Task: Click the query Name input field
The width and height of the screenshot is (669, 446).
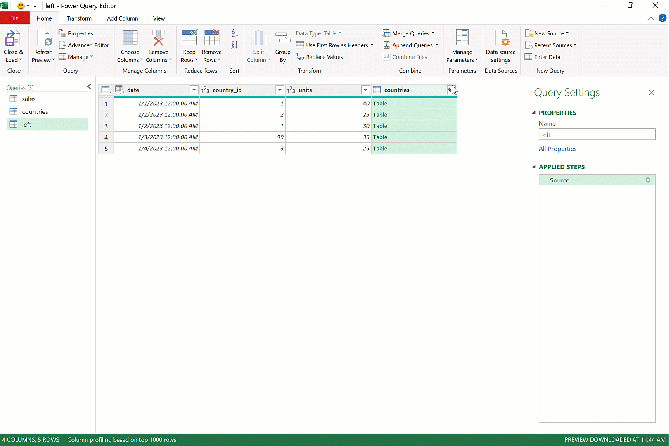Action: click(x=597, y=134)
